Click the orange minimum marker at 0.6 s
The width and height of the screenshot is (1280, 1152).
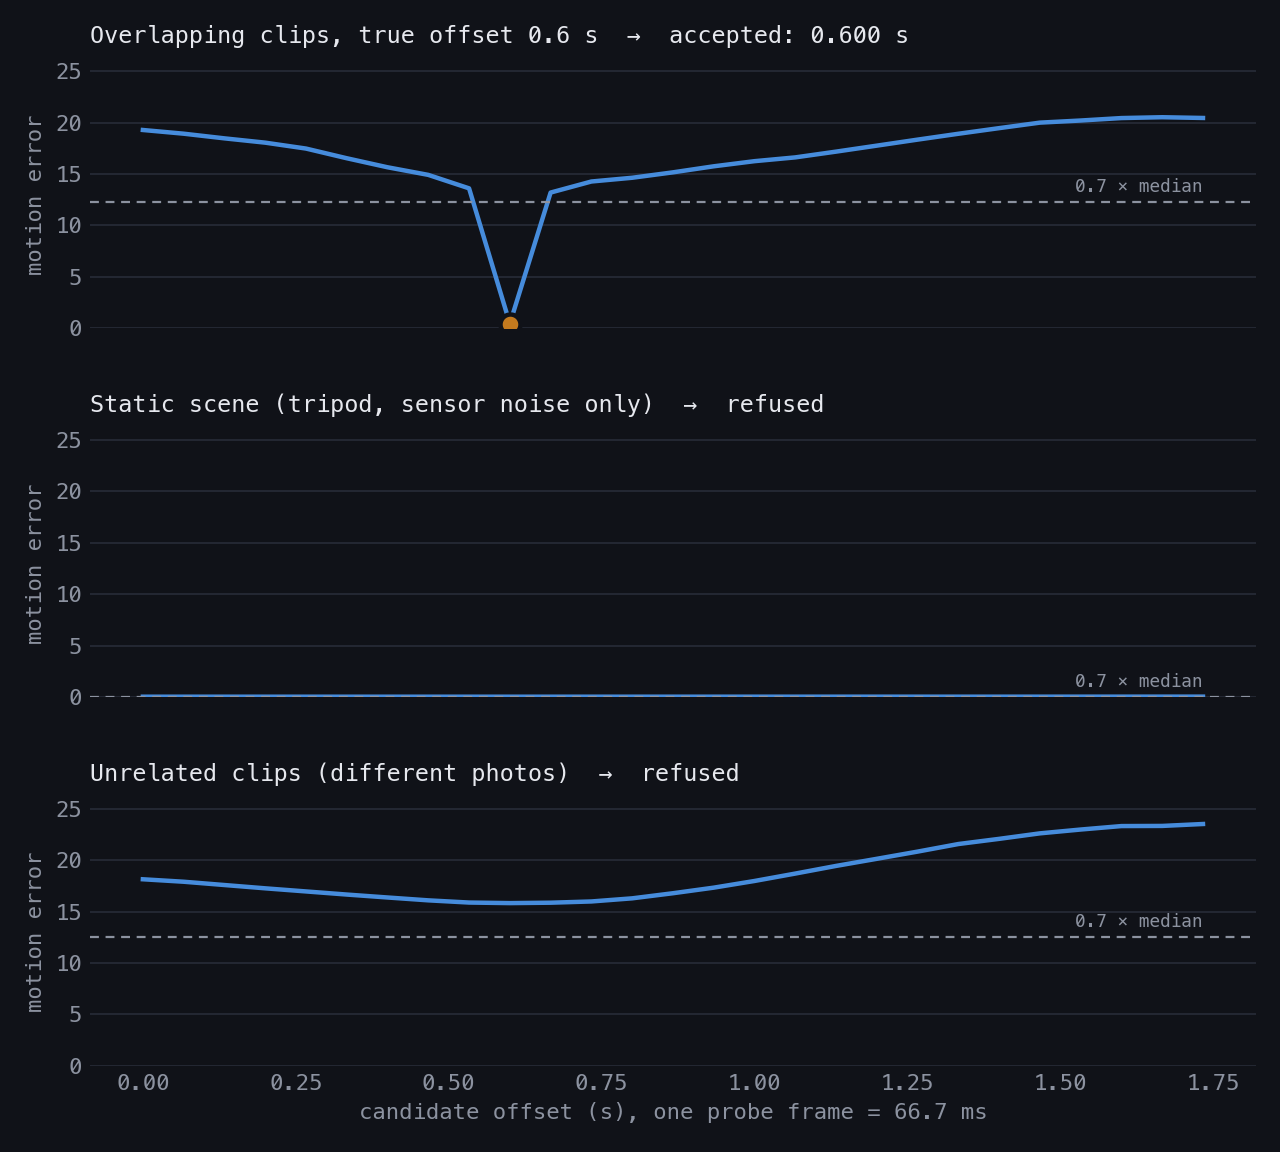point(510,324)
